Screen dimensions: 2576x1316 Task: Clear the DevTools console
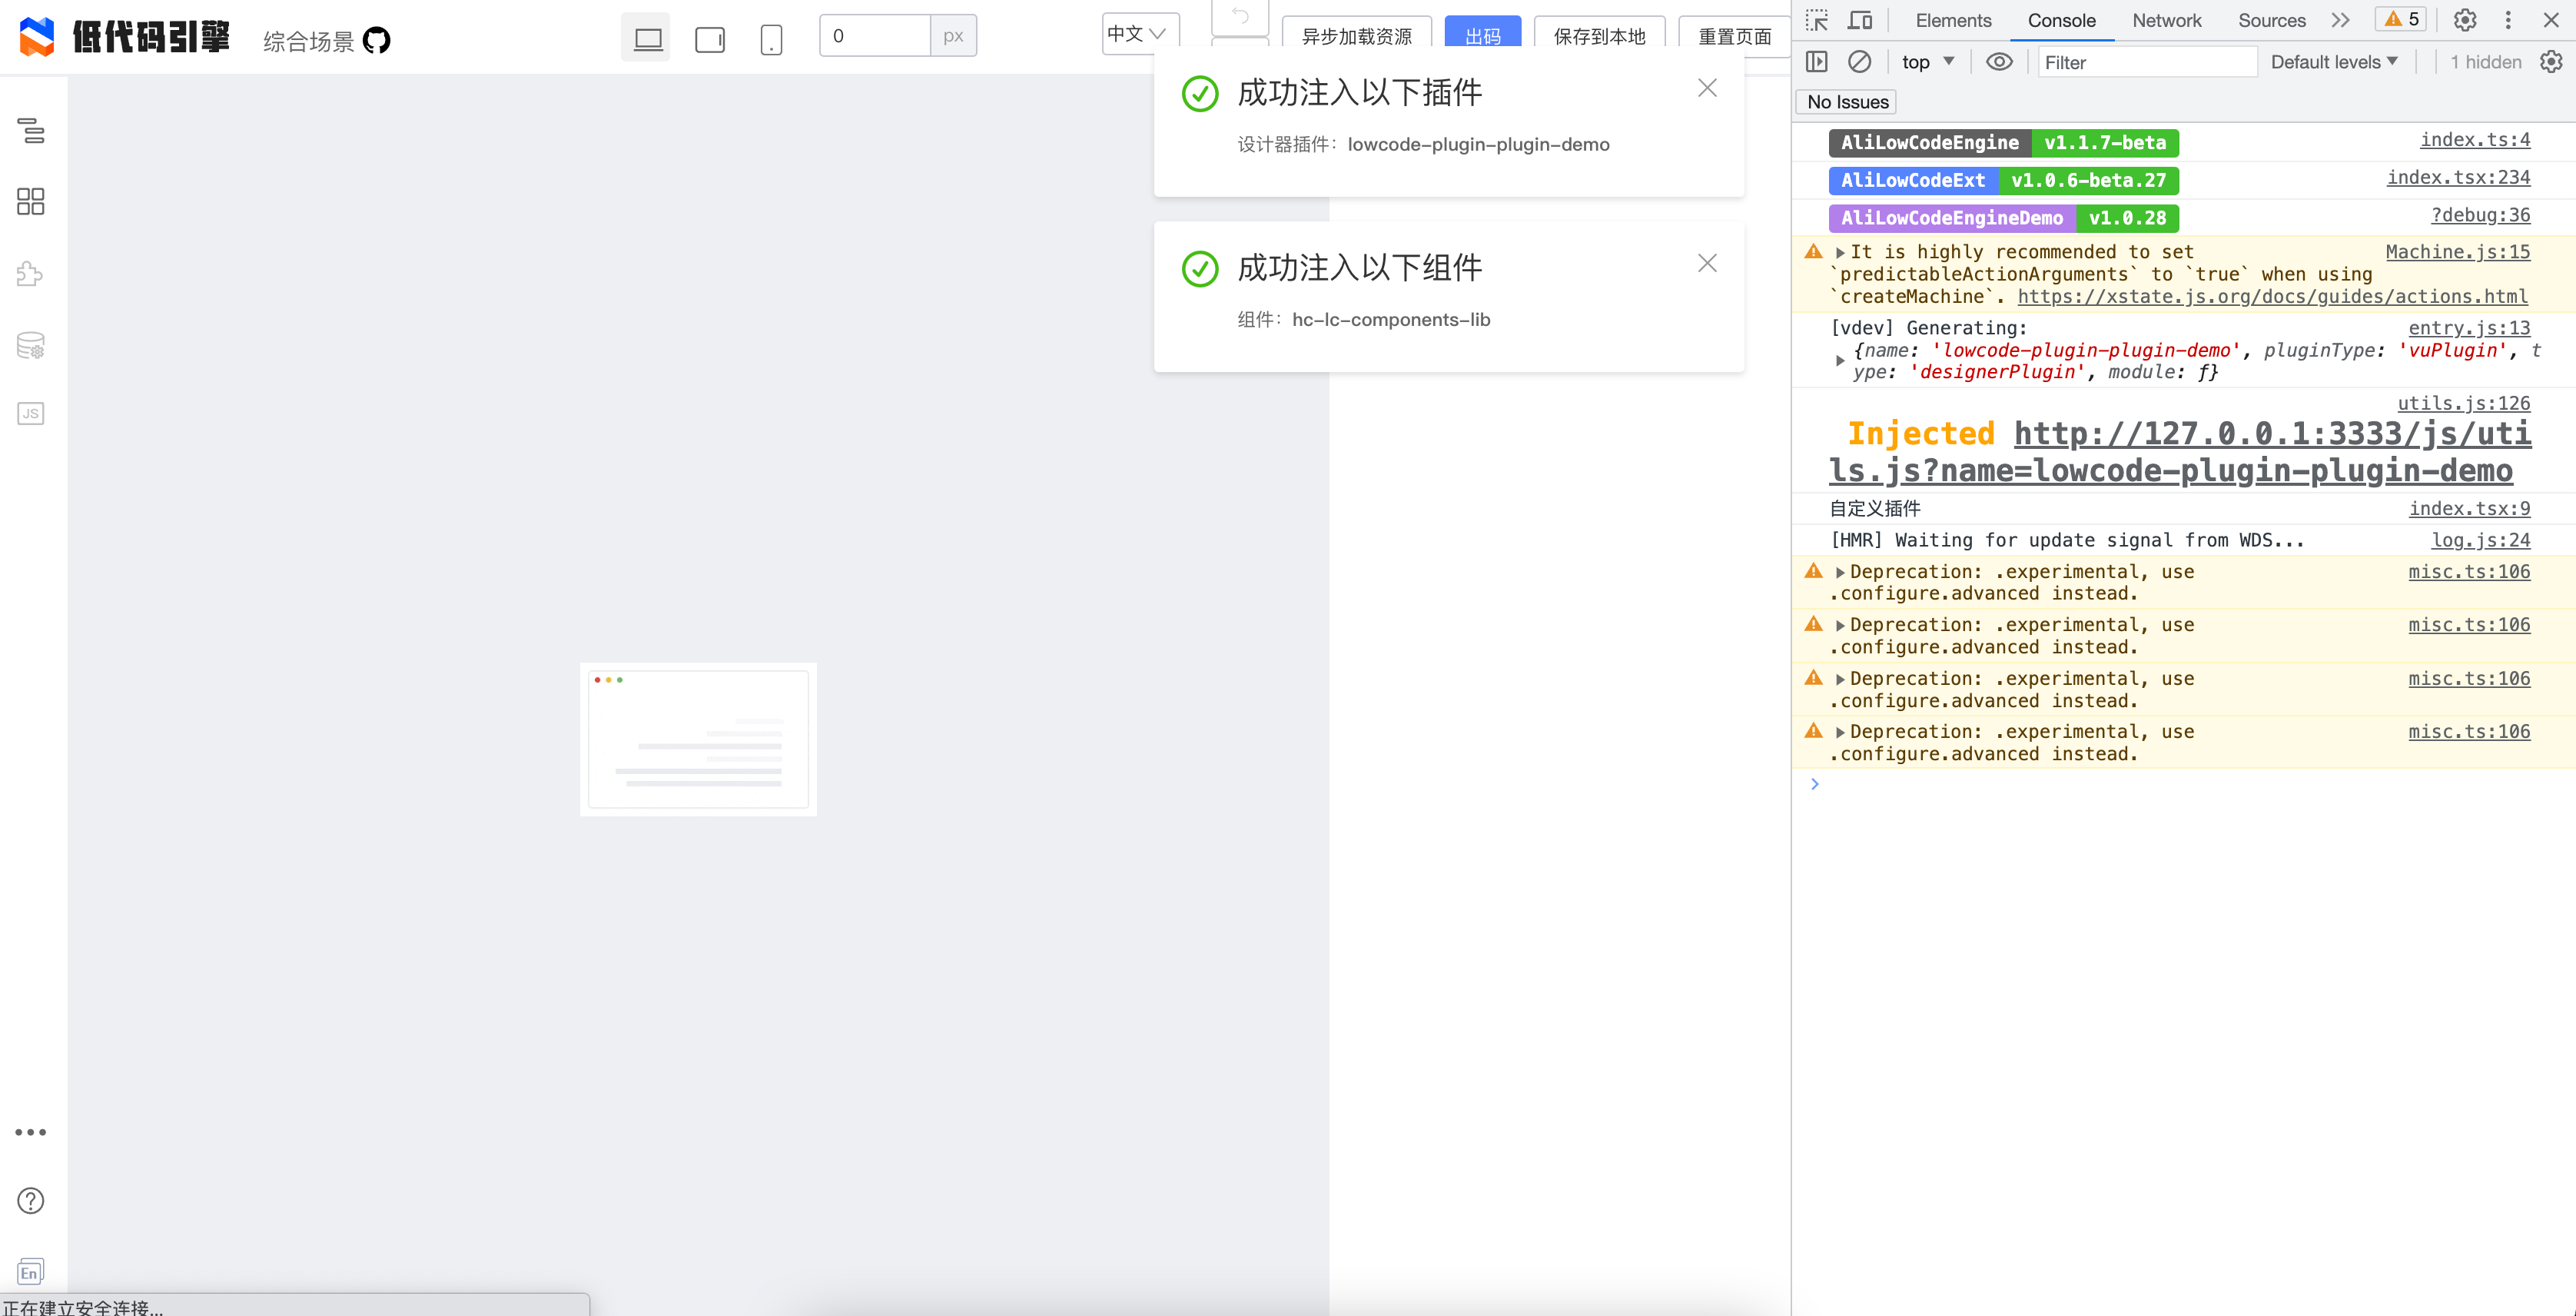point(1859,61)
